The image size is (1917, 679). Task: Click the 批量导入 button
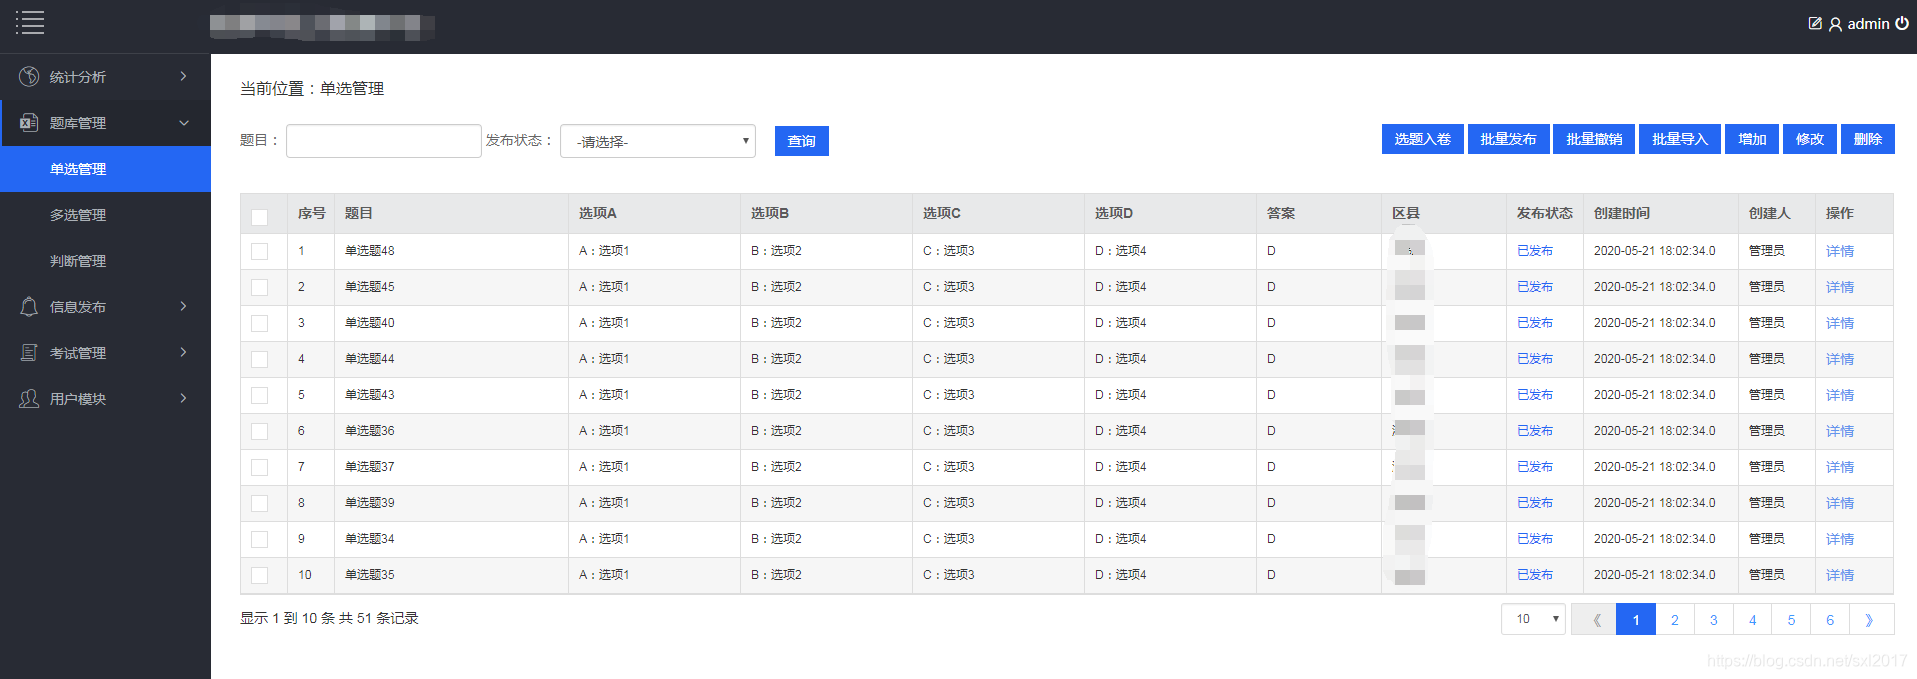click(1680, 139)
